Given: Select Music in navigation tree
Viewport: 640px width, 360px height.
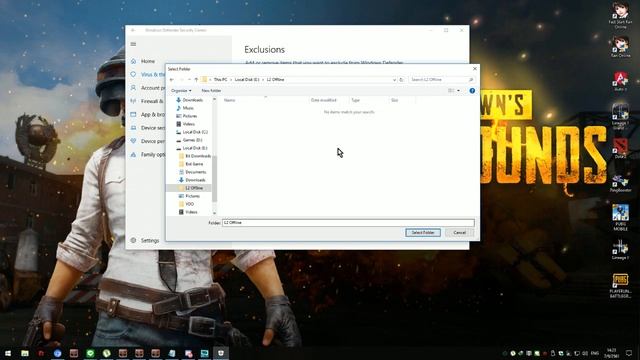Looking at the screenshot, I should (185, 108).
